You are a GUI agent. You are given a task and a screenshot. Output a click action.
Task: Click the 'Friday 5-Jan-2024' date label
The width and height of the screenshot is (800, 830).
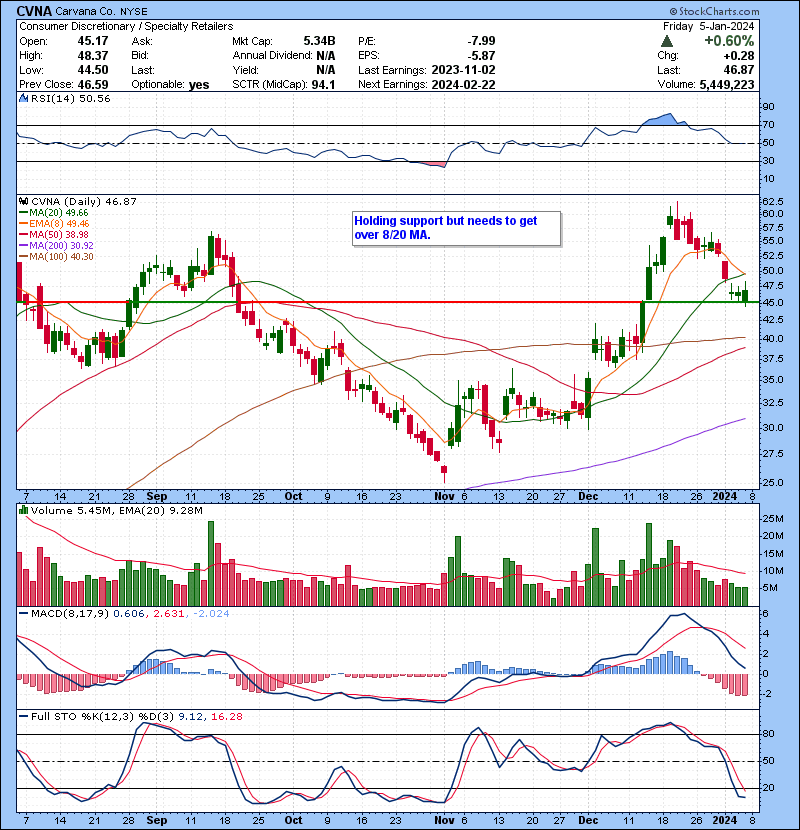tap(708, 26)
